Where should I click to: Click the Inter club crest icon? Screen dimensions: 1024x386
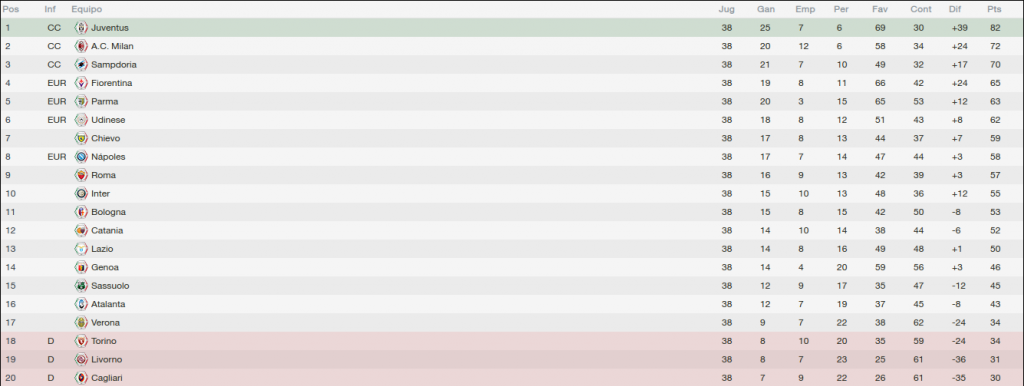click(x=81, y=194)
